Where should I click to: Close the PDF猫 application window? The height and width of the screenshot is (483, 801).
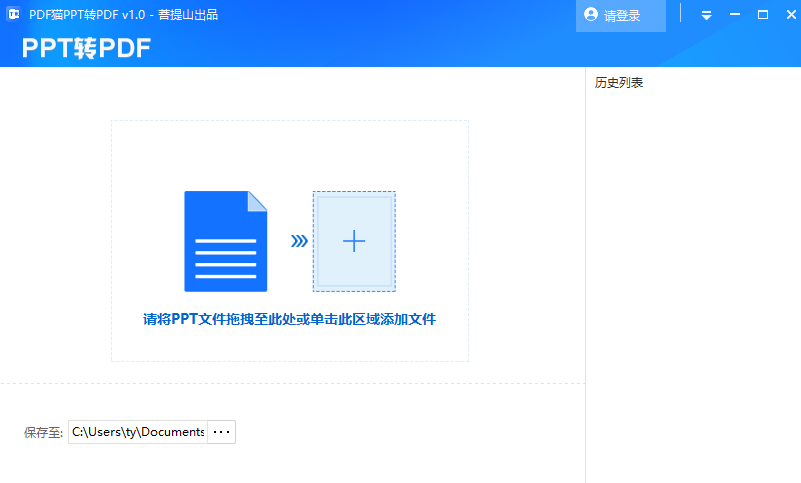[x=791, y=15]
